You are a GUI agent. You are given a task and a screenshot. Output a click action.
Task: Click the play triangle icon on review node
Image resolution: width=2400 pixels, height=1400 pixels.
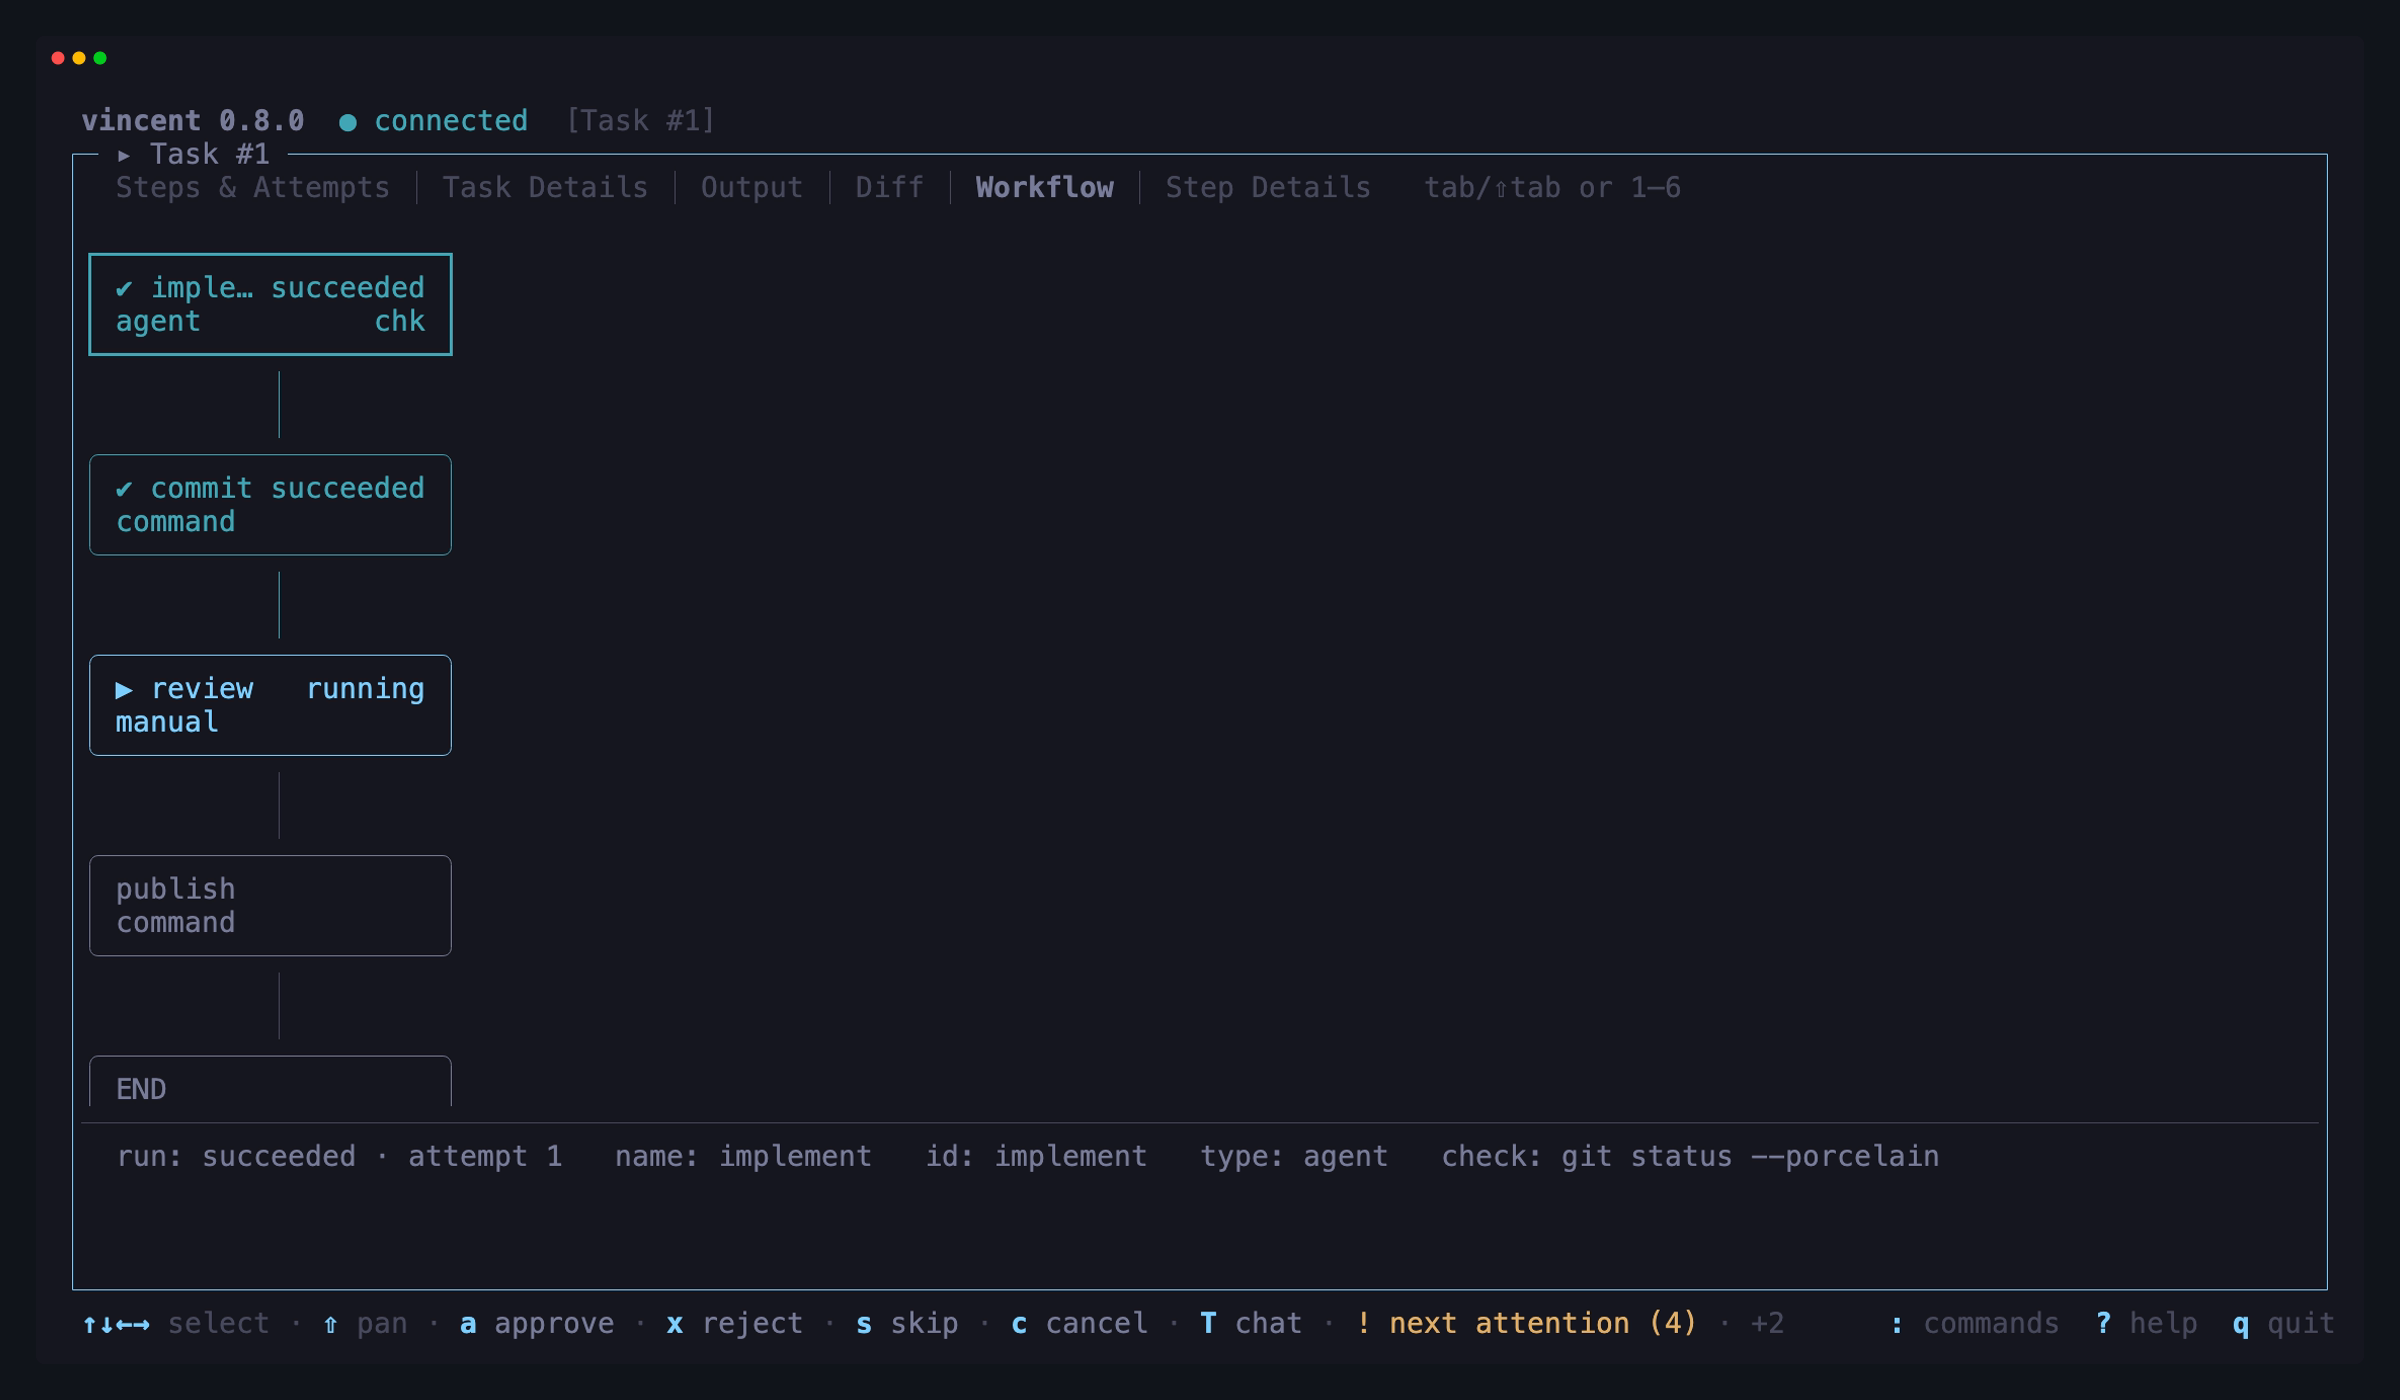pyautogui.click(x=124, y=689)
